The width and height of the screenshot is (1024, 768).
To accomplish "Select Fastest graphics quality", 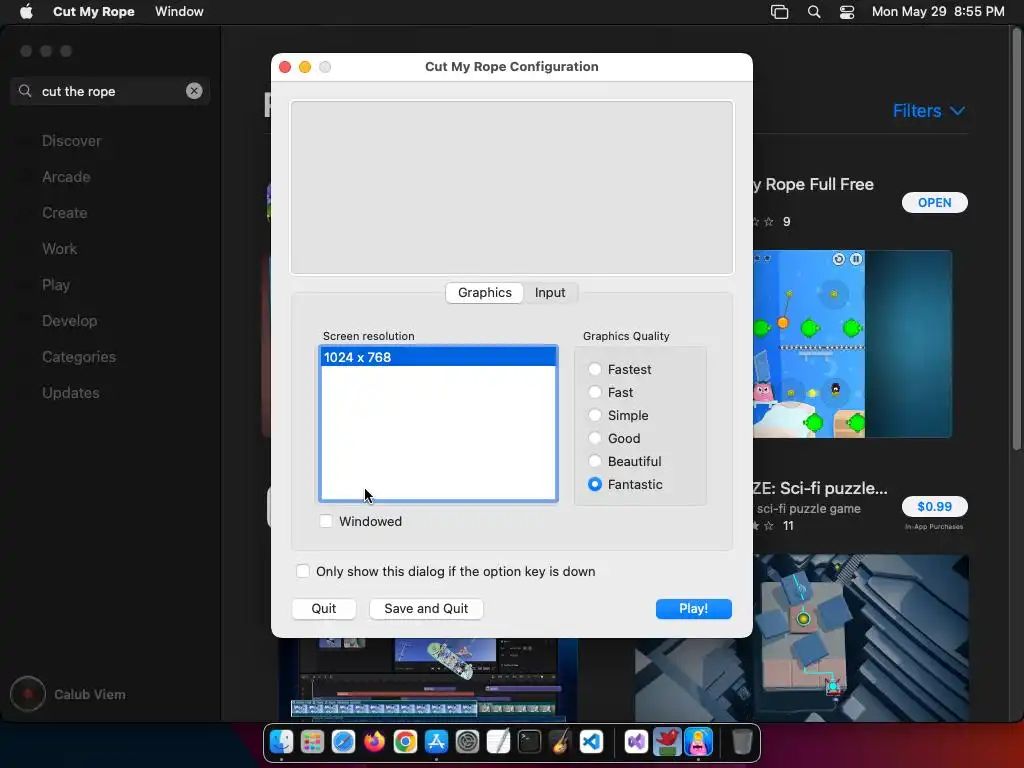I will (594, 370).
